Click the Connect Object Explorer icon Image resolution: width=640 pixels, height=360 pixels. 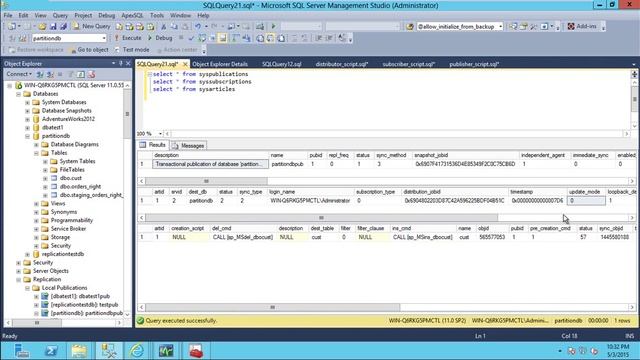[40, 74]
